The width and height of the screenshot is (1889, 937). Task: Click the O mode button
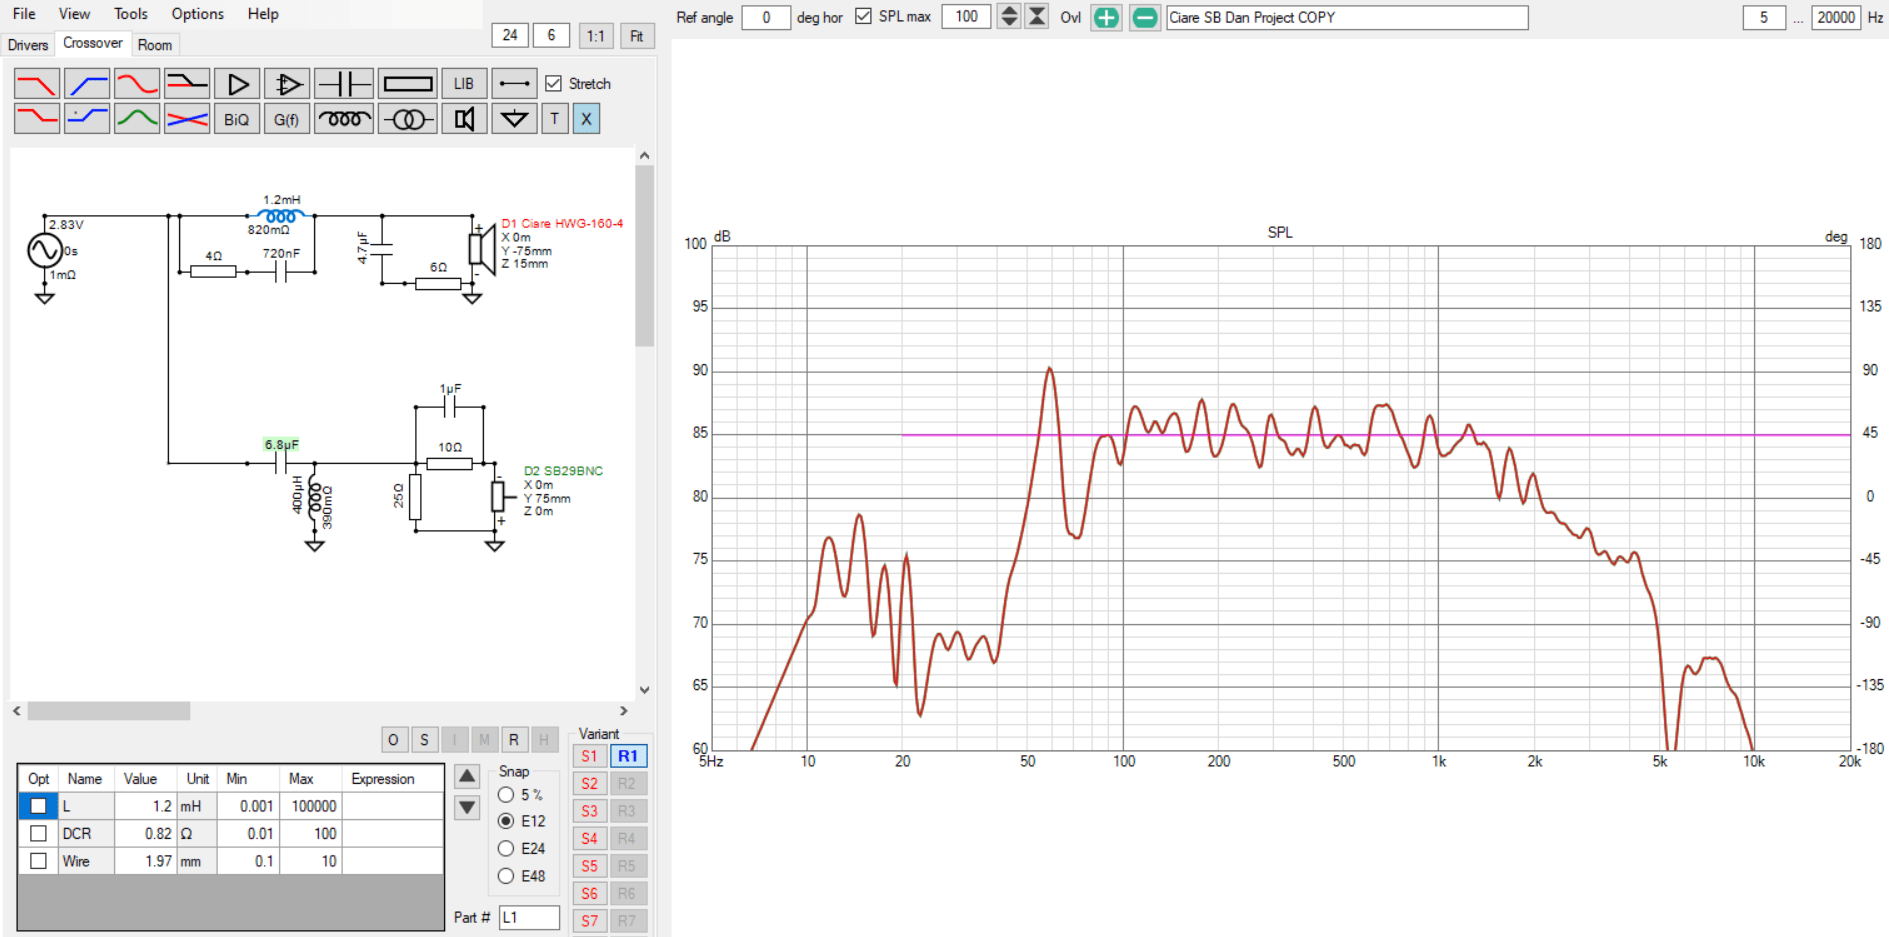pos(394,740)
